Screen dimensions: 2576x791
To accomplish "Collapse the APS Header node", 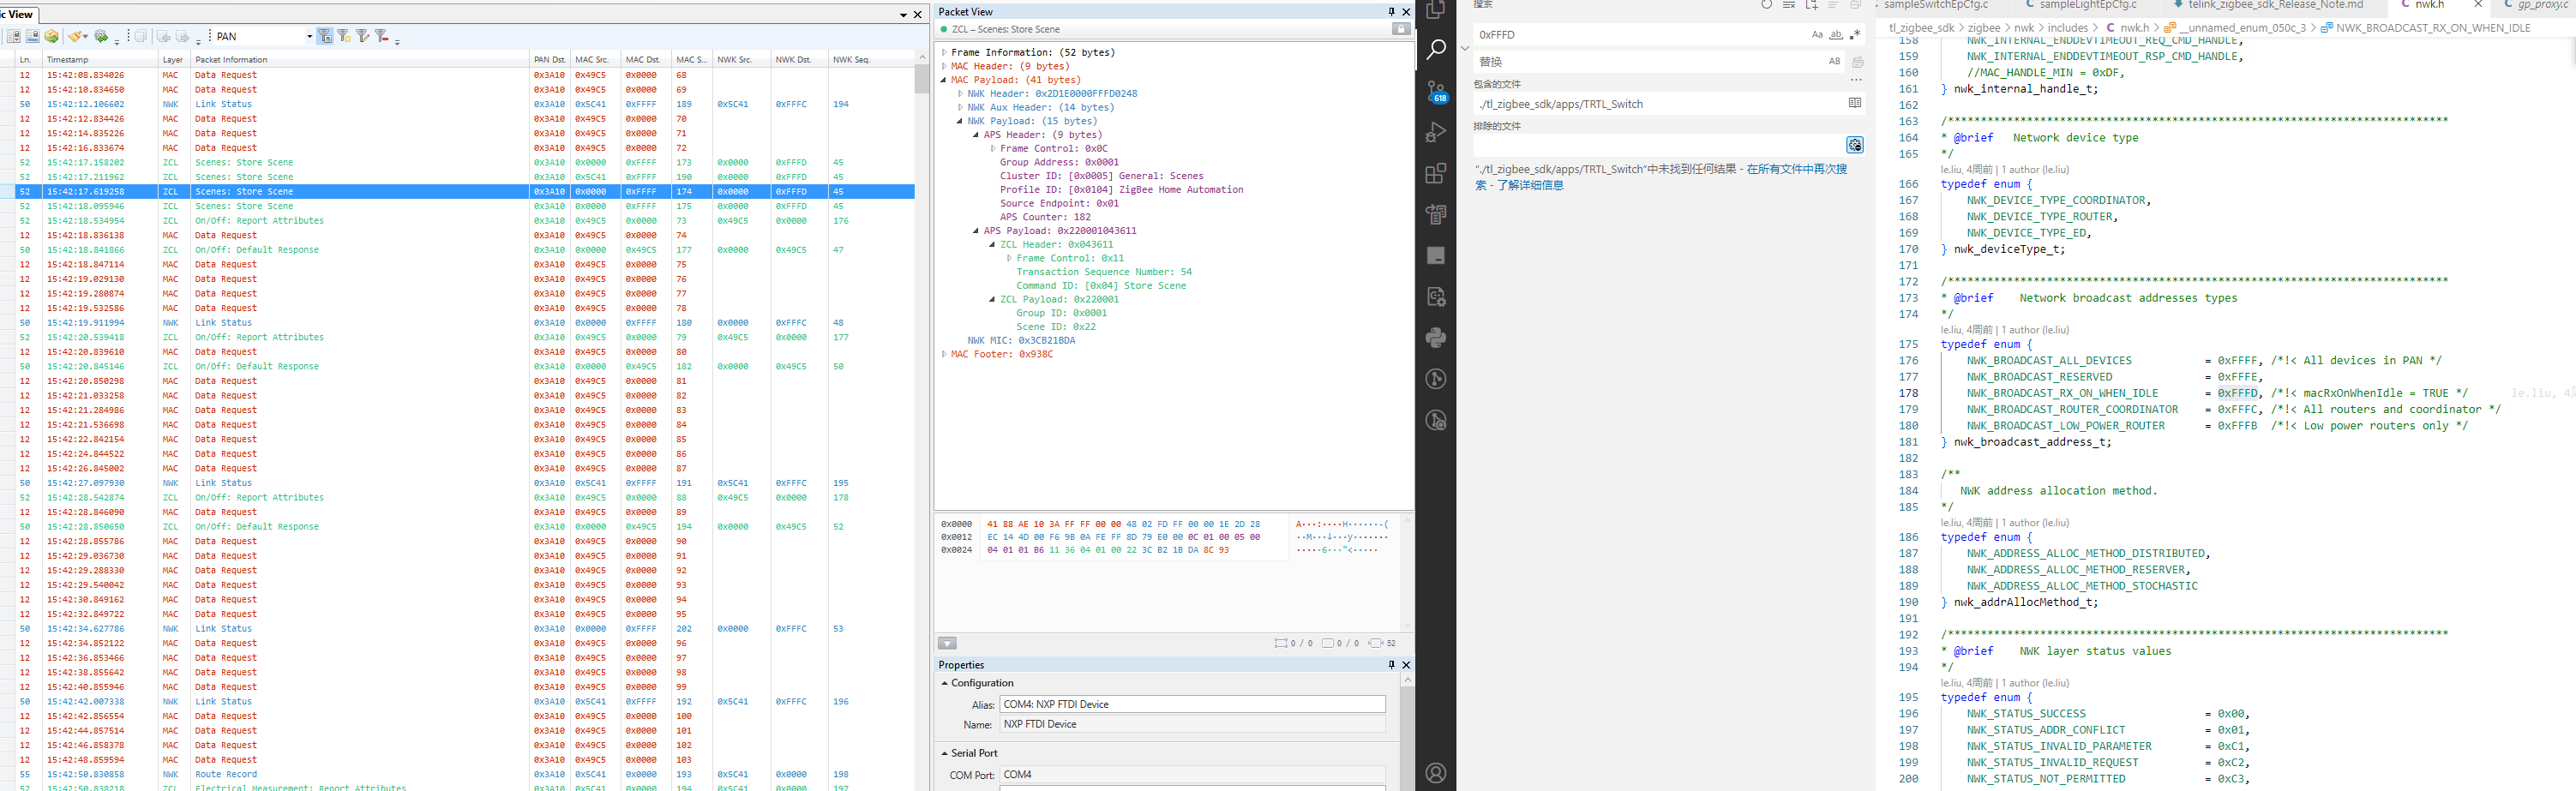I will point(976,135).
